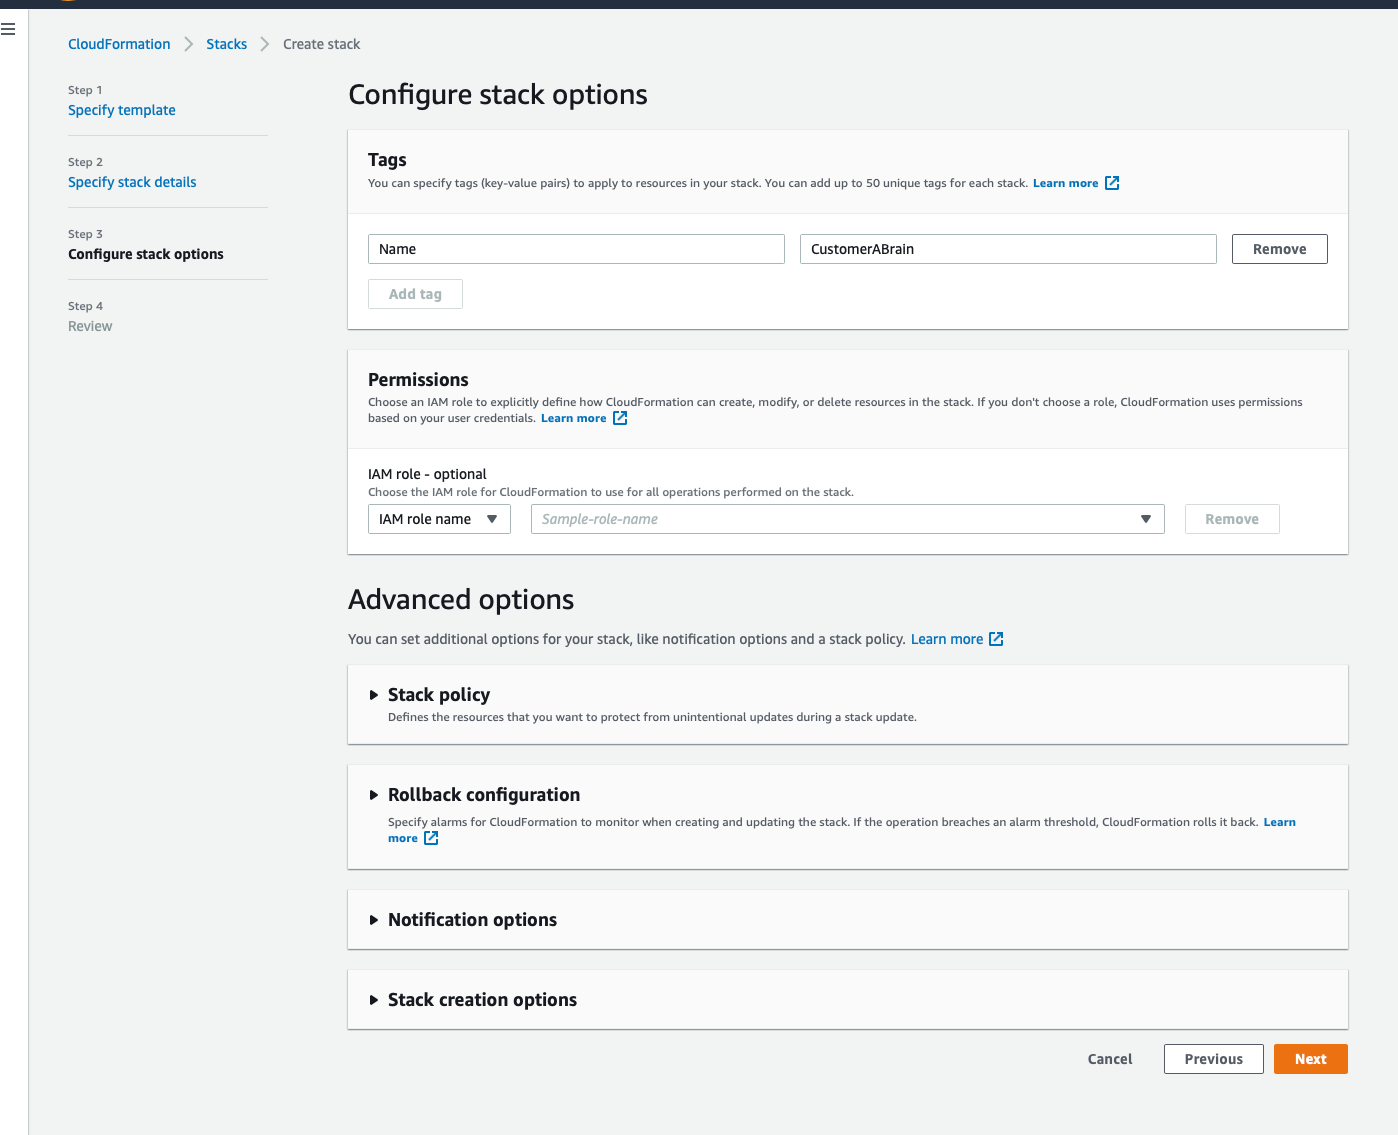1398x1135 pixels.
Task: Click the Stacks breadcrumb link
Action: tap(226, 44)
